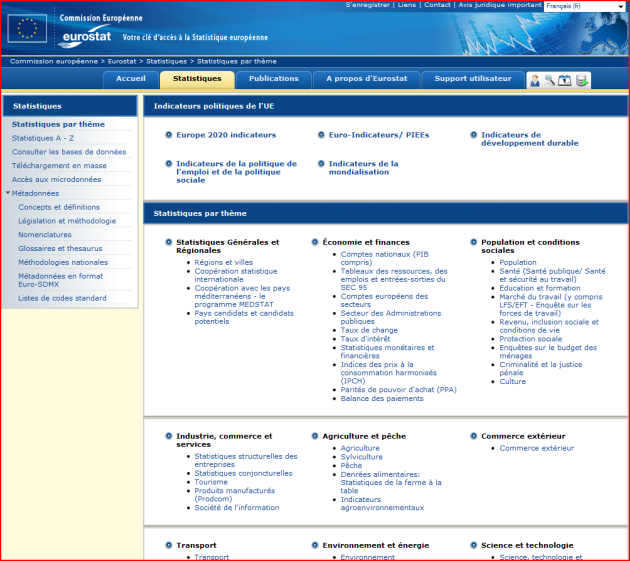Click the Liens link in header
630x561 pixels.
click(407, 5)
